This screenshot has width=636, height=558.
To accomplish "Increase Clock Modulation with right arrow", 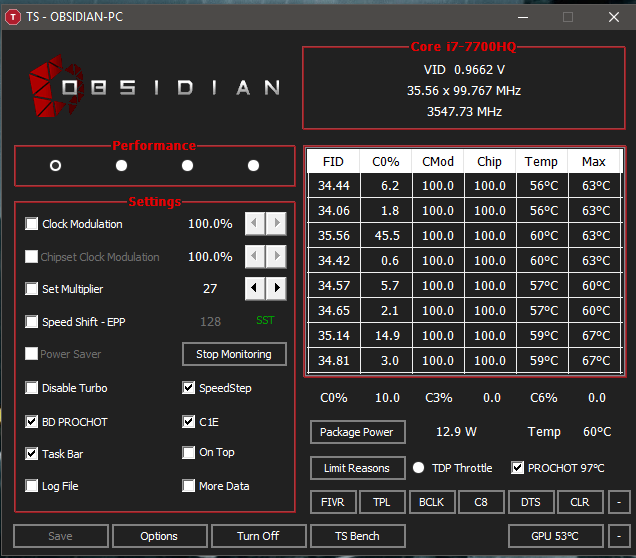I will (275, 224).
